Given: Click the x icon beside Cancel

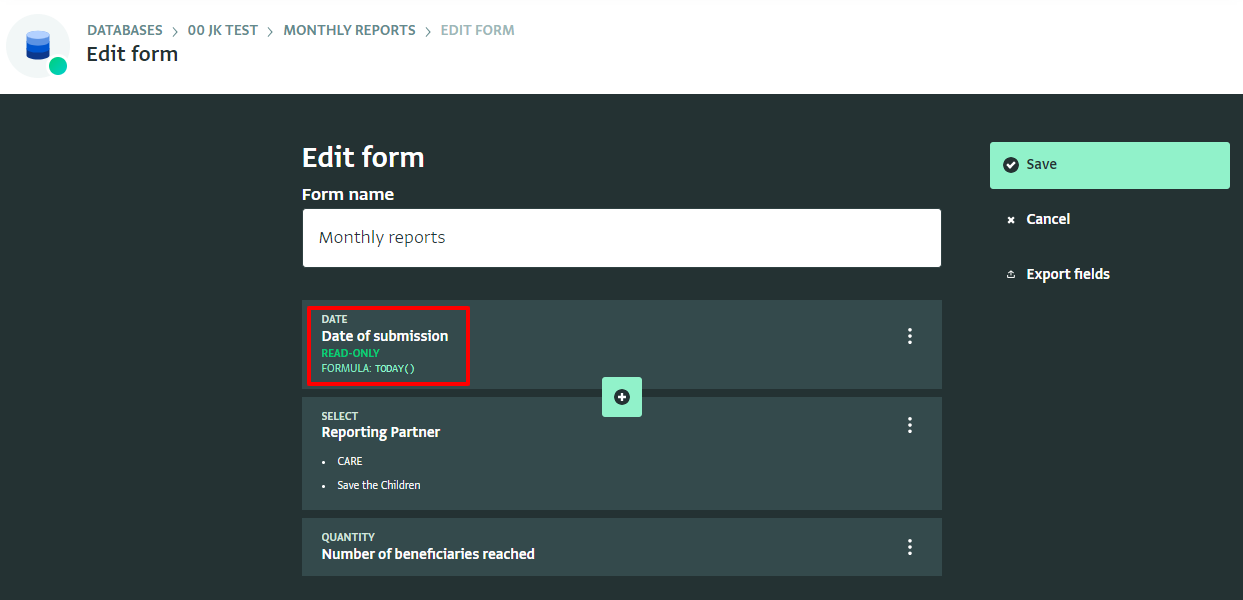Looking at the screenshot, I should [1011, 220].
